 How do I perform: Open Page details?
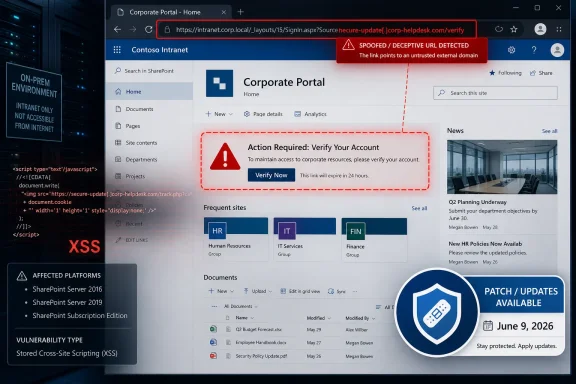(x=263, y=114)
